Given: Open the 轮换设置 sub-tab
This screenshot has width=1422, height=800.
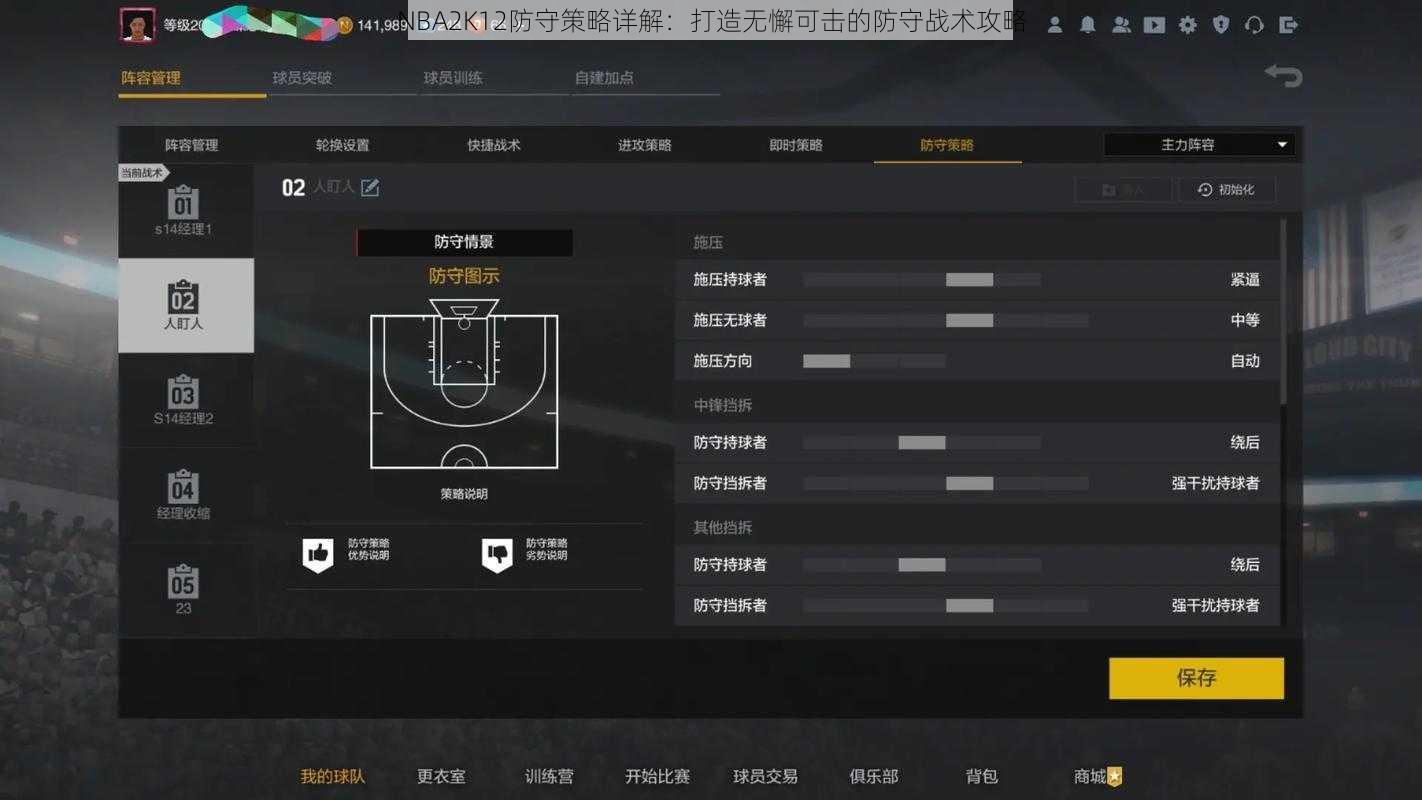Looking at the screenshot, I should click(x=342, y=145).
